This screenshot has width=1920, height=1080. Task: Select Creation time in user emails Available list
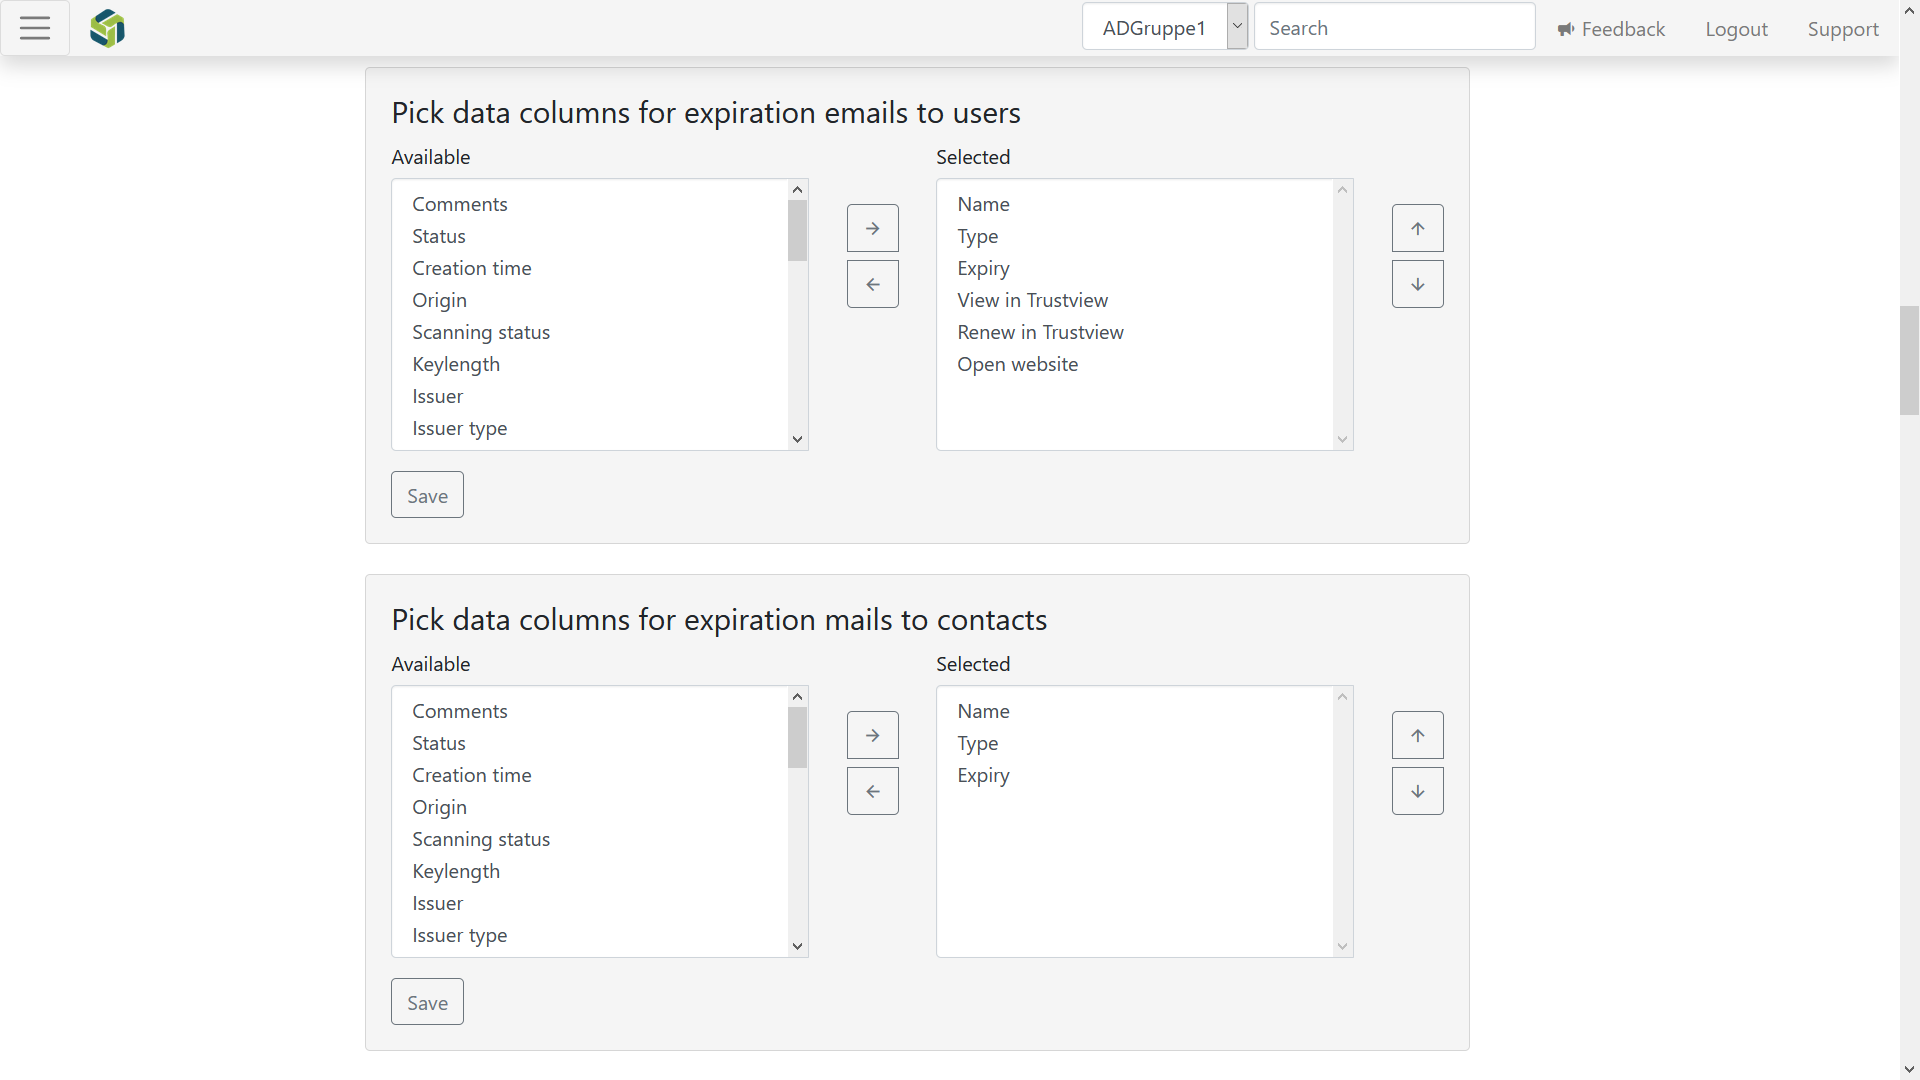pyautogui.click(x=590, y=268)
